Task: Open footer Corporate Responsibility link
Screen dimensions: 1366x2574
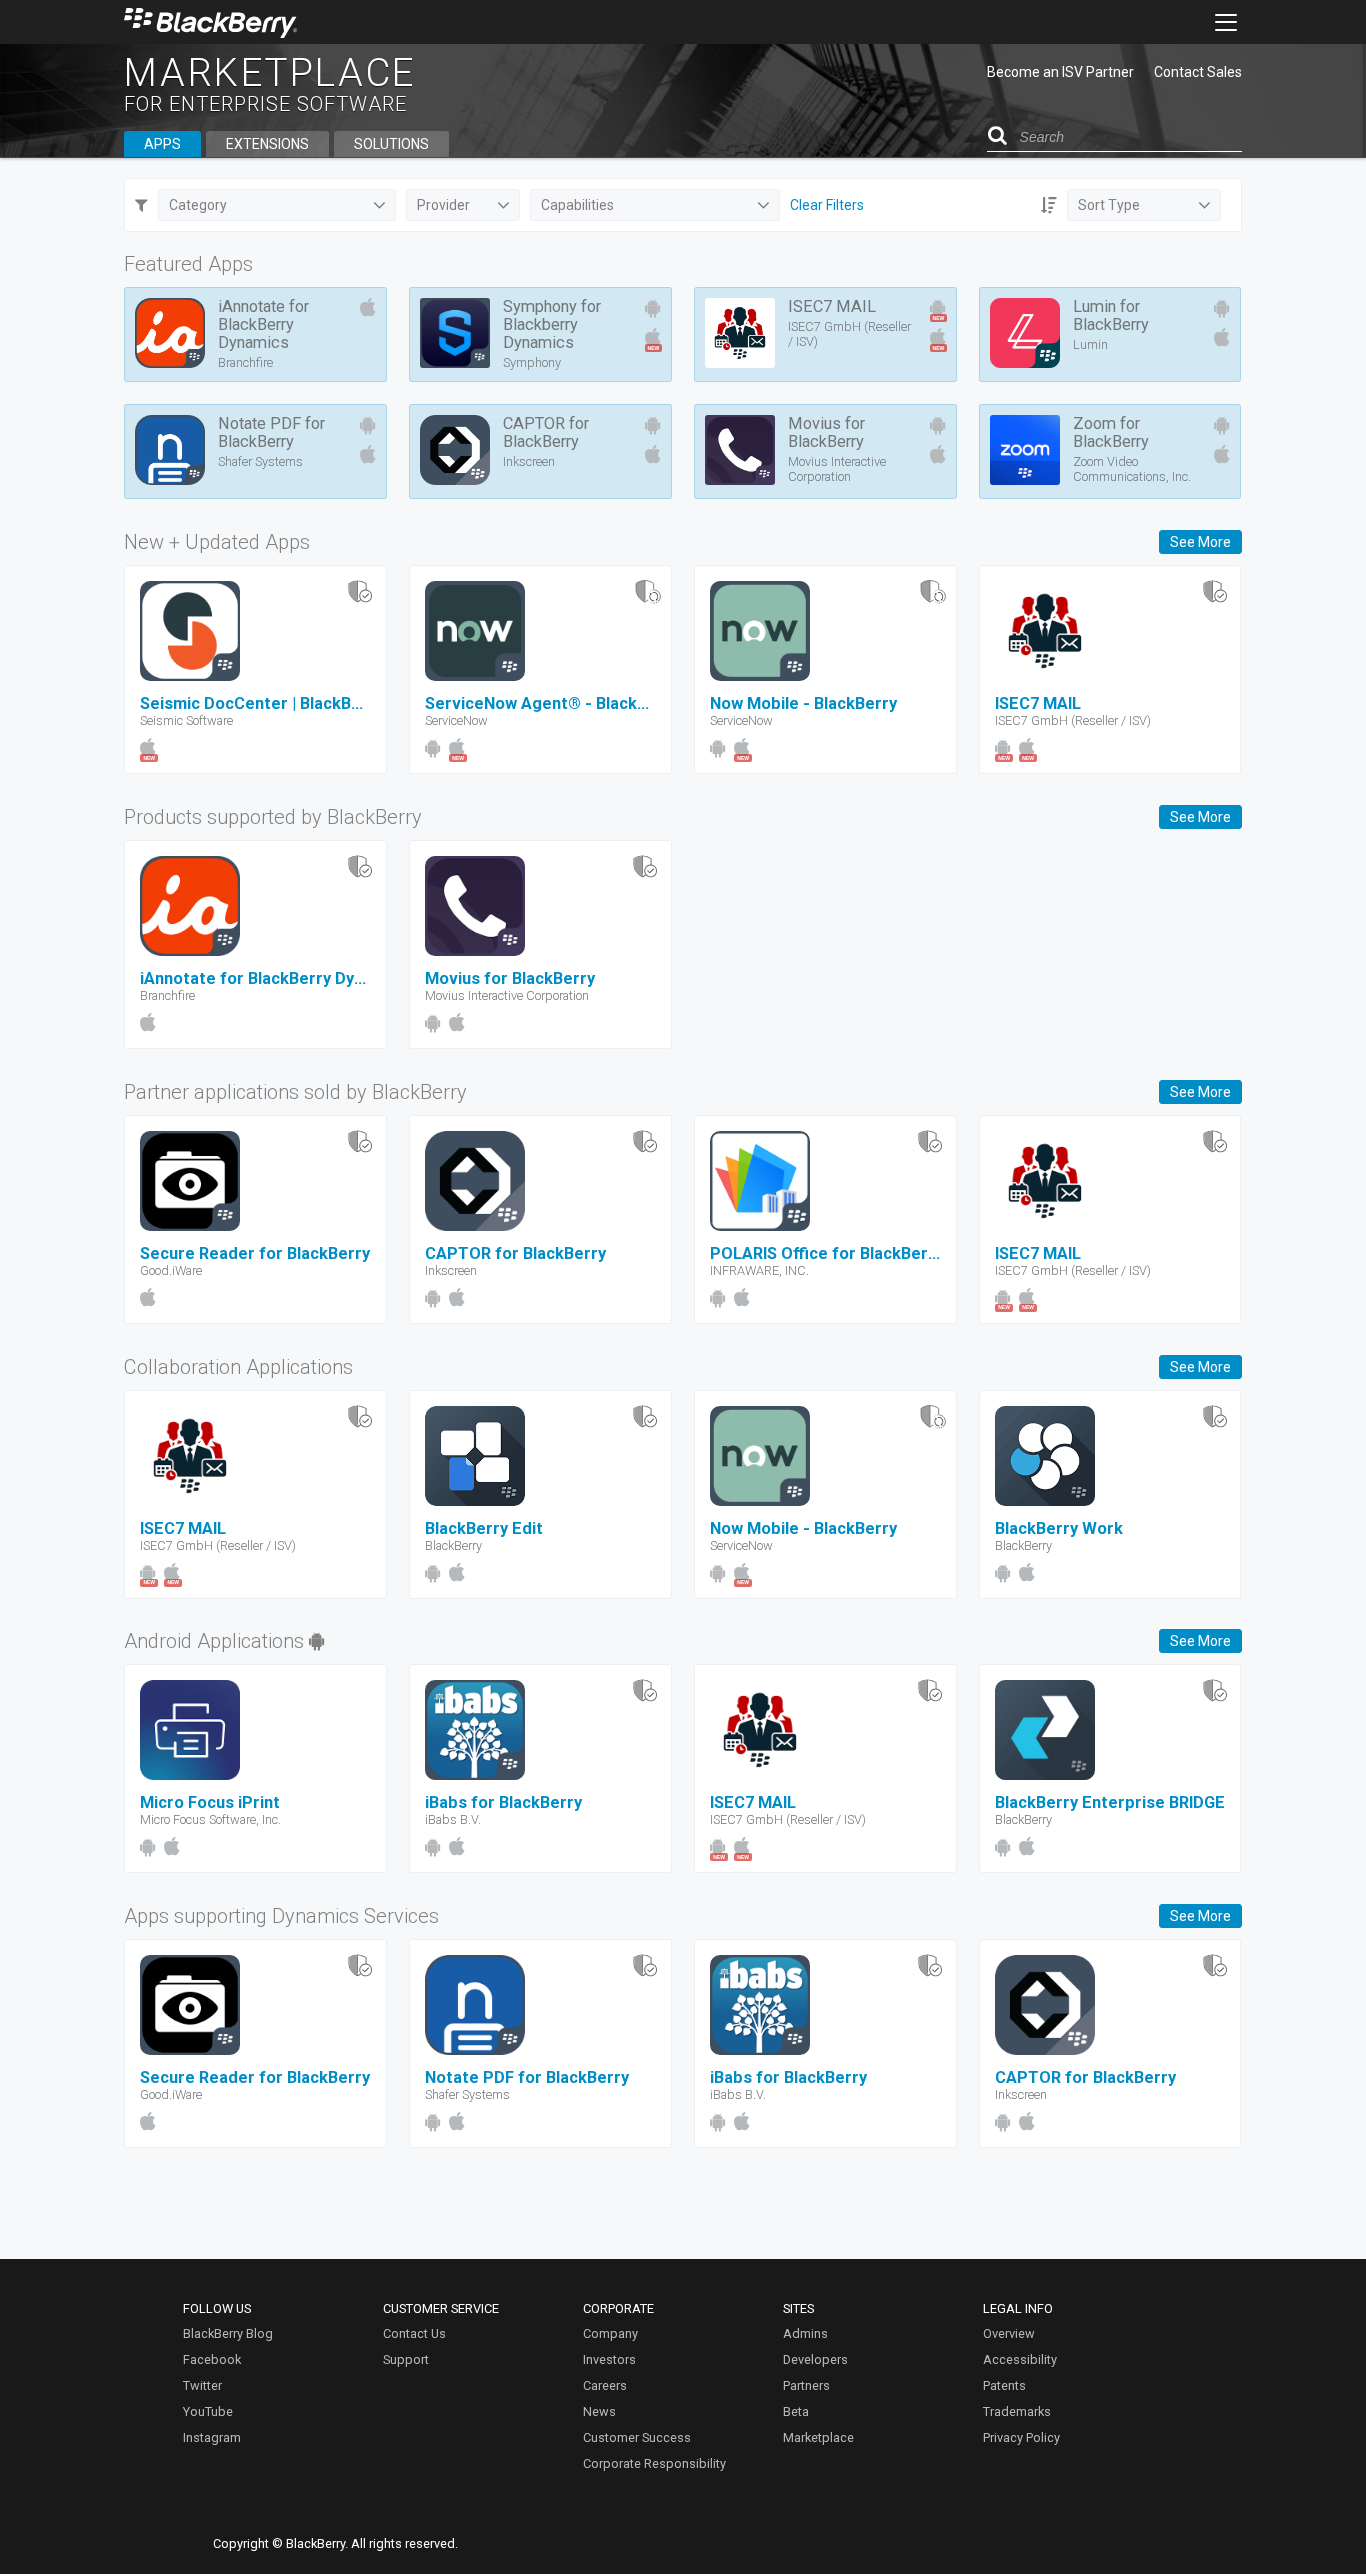Action: point(654,2464)
